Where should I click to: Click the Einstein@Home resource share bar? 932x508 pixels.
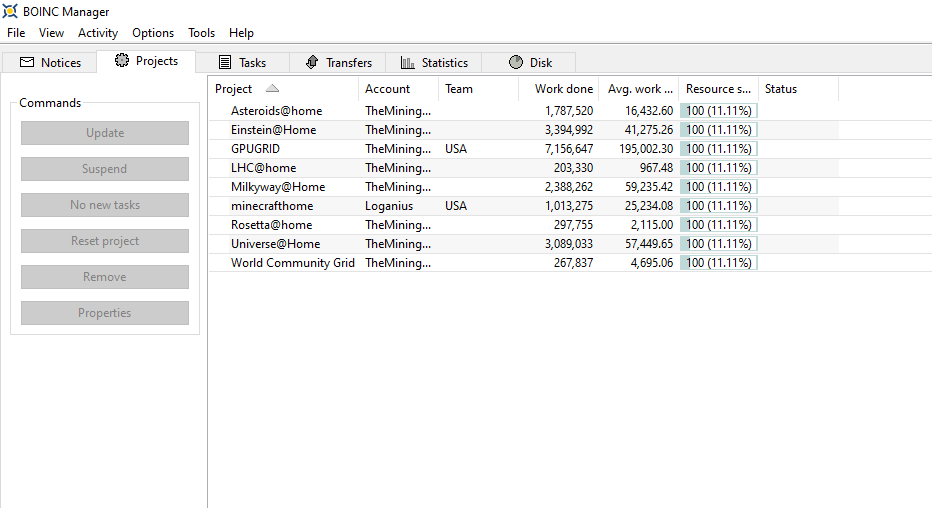[719, 130]
